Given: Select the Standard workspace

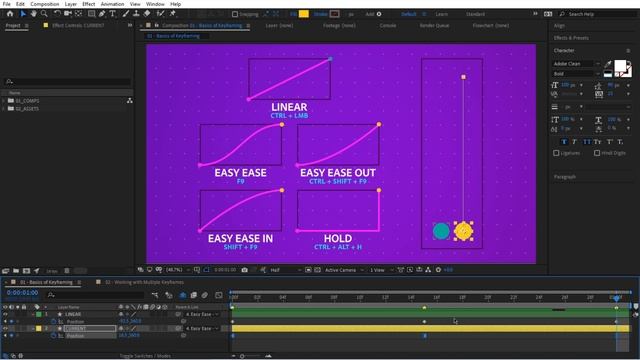Looking at the screenshot, I should point(476,14).
